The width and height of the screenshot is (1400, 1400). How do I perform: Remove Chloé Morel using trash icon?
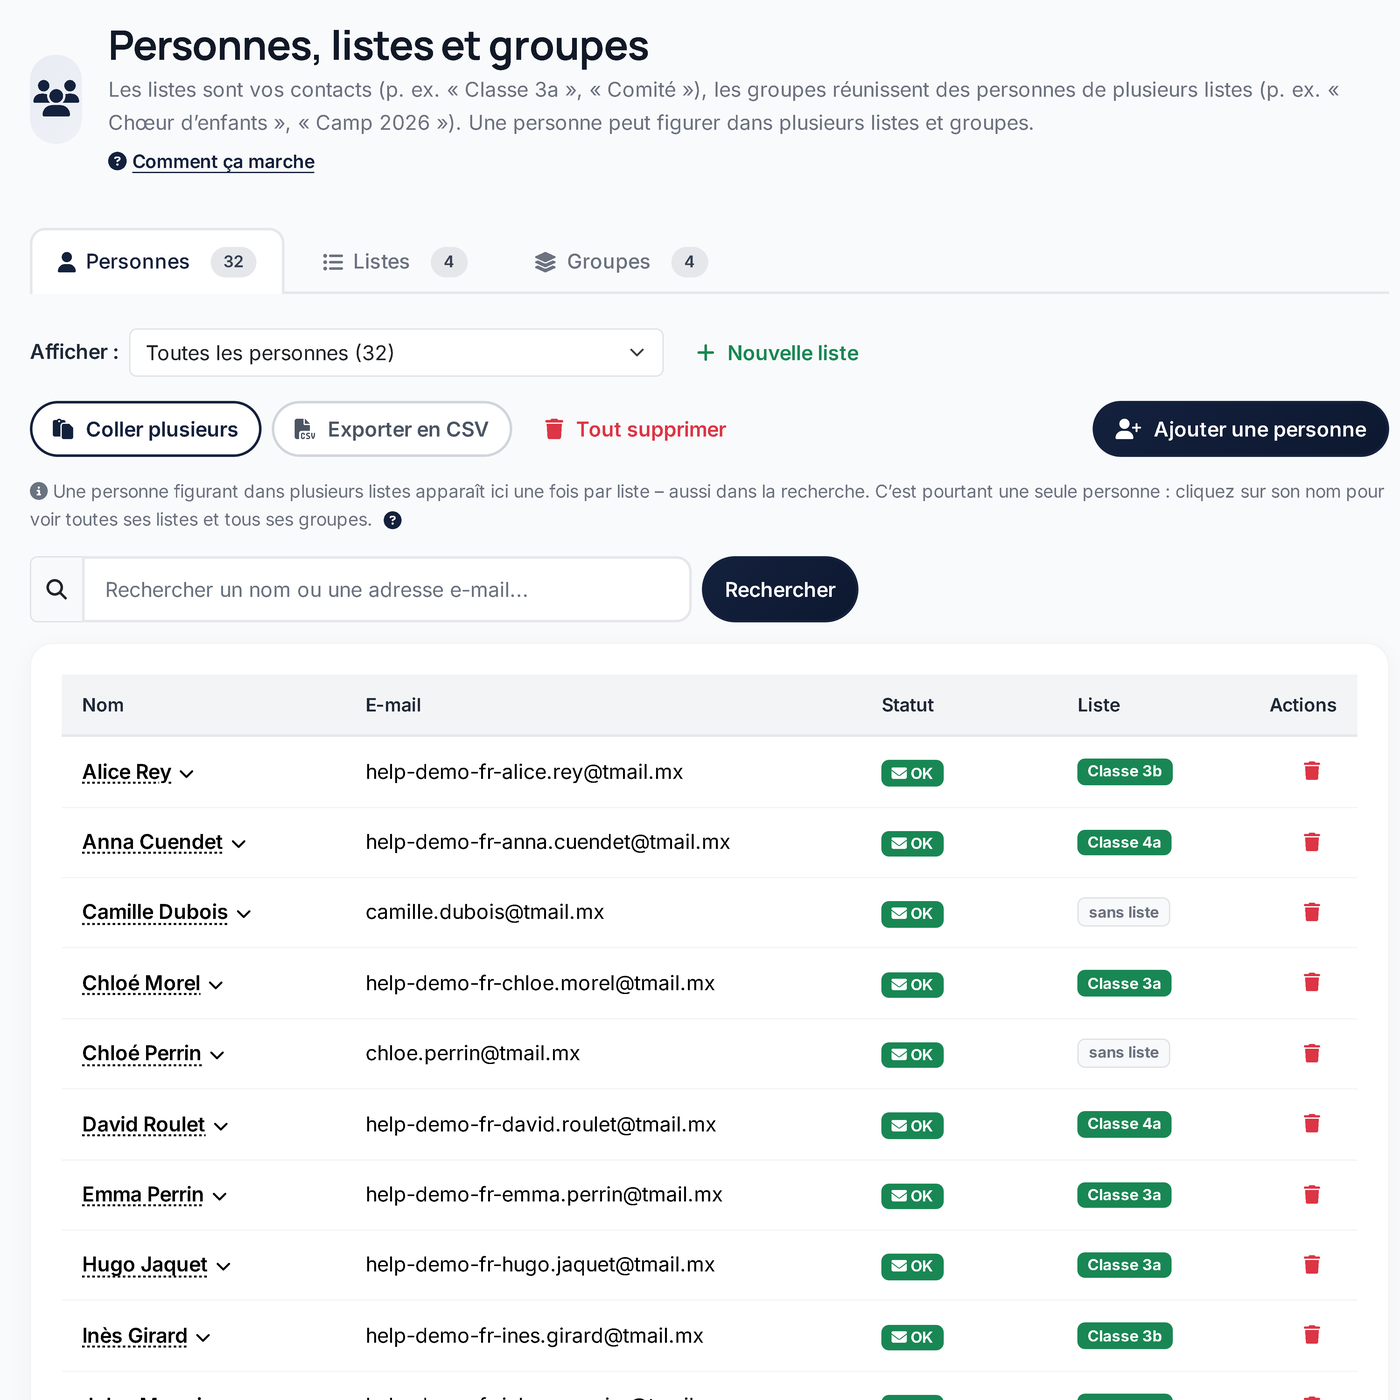[1312, 983]
